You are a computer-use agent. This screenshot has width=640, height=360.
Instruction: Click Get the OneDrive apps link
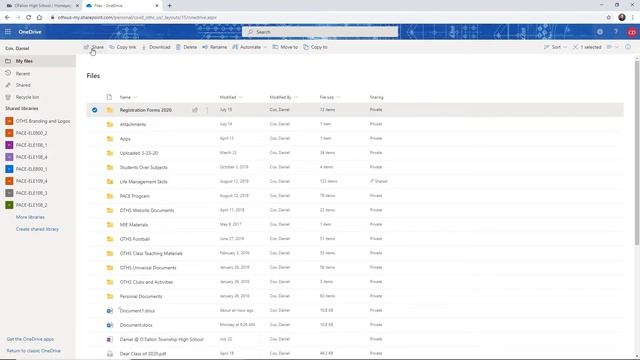[x=30, y=339]
